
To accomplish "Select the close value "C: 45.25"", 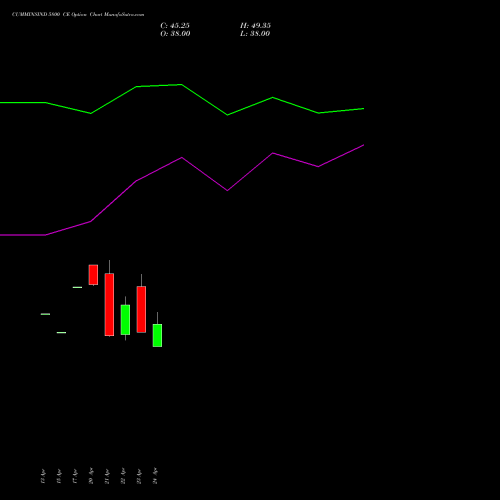I will pyautogui.click(x=175, y=26).
